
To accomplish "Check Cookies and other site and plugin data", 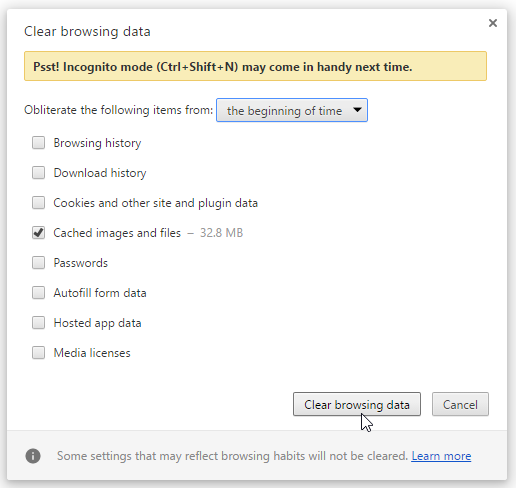I will 38,203.
